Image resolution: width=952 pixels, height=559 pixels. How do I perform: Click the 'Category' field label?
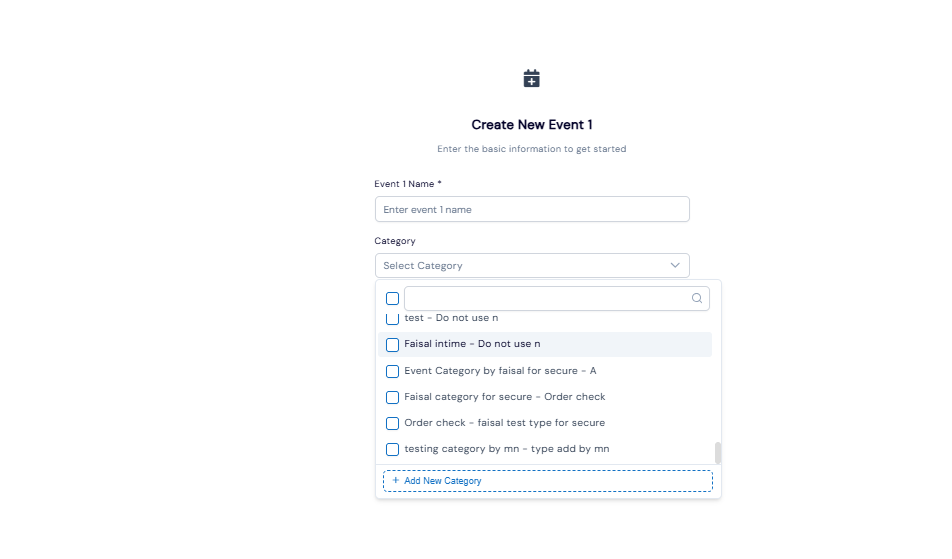click(395, 241)
